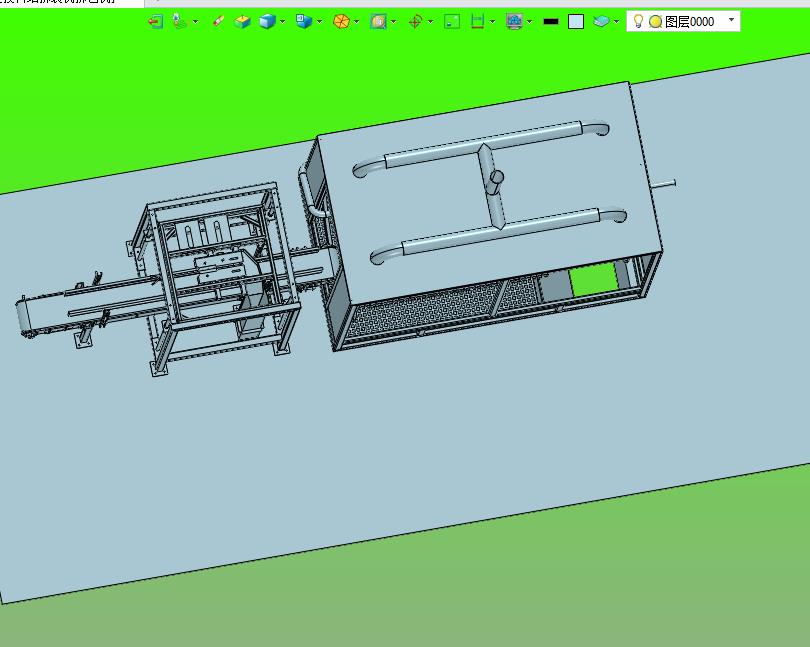
Task: Select the H-shaped pipe on enclosure top
Action: pos(490,192)
